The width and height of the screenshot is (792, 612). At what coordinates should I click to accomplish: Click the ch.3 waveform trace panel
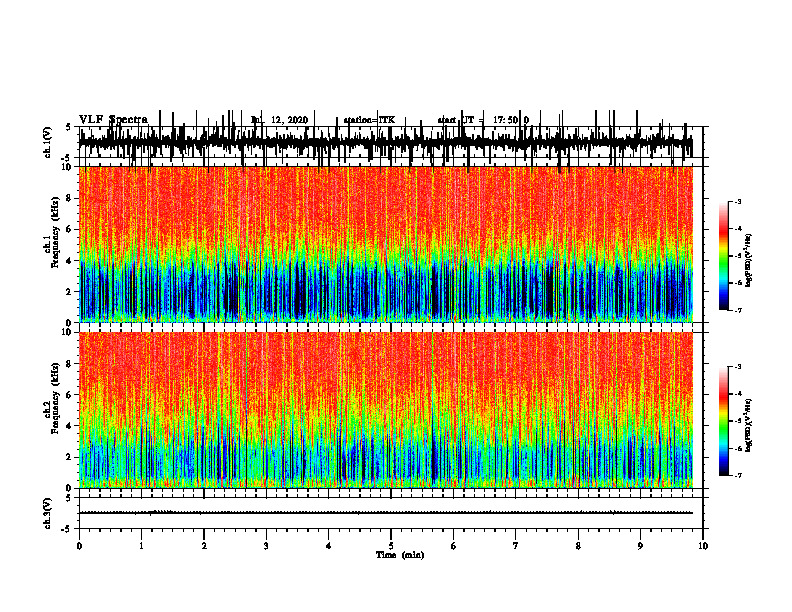(390, 513)
